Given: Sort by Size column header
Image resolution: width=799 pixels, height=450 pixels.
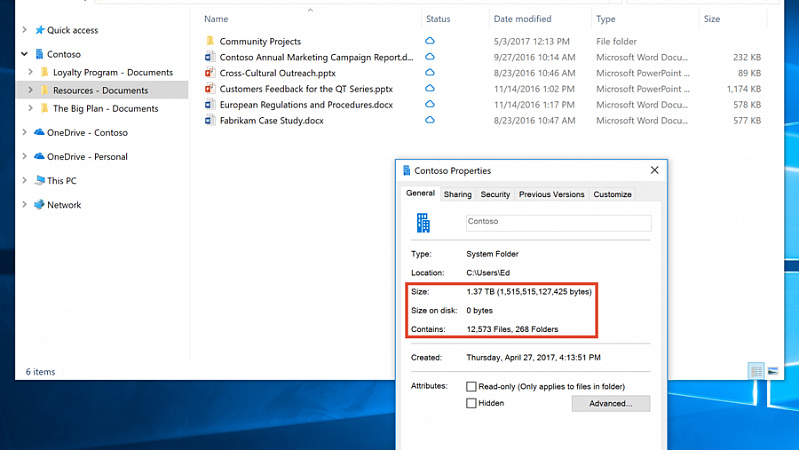Looking at the screenshot, I should click(x=712, y=19).
